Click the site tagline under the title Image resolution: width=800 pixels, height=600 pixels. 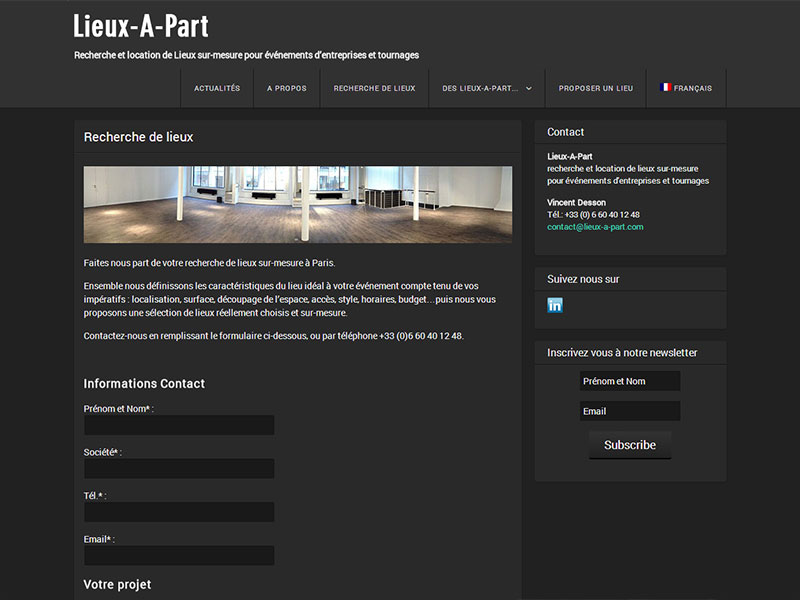click(246, 55)
